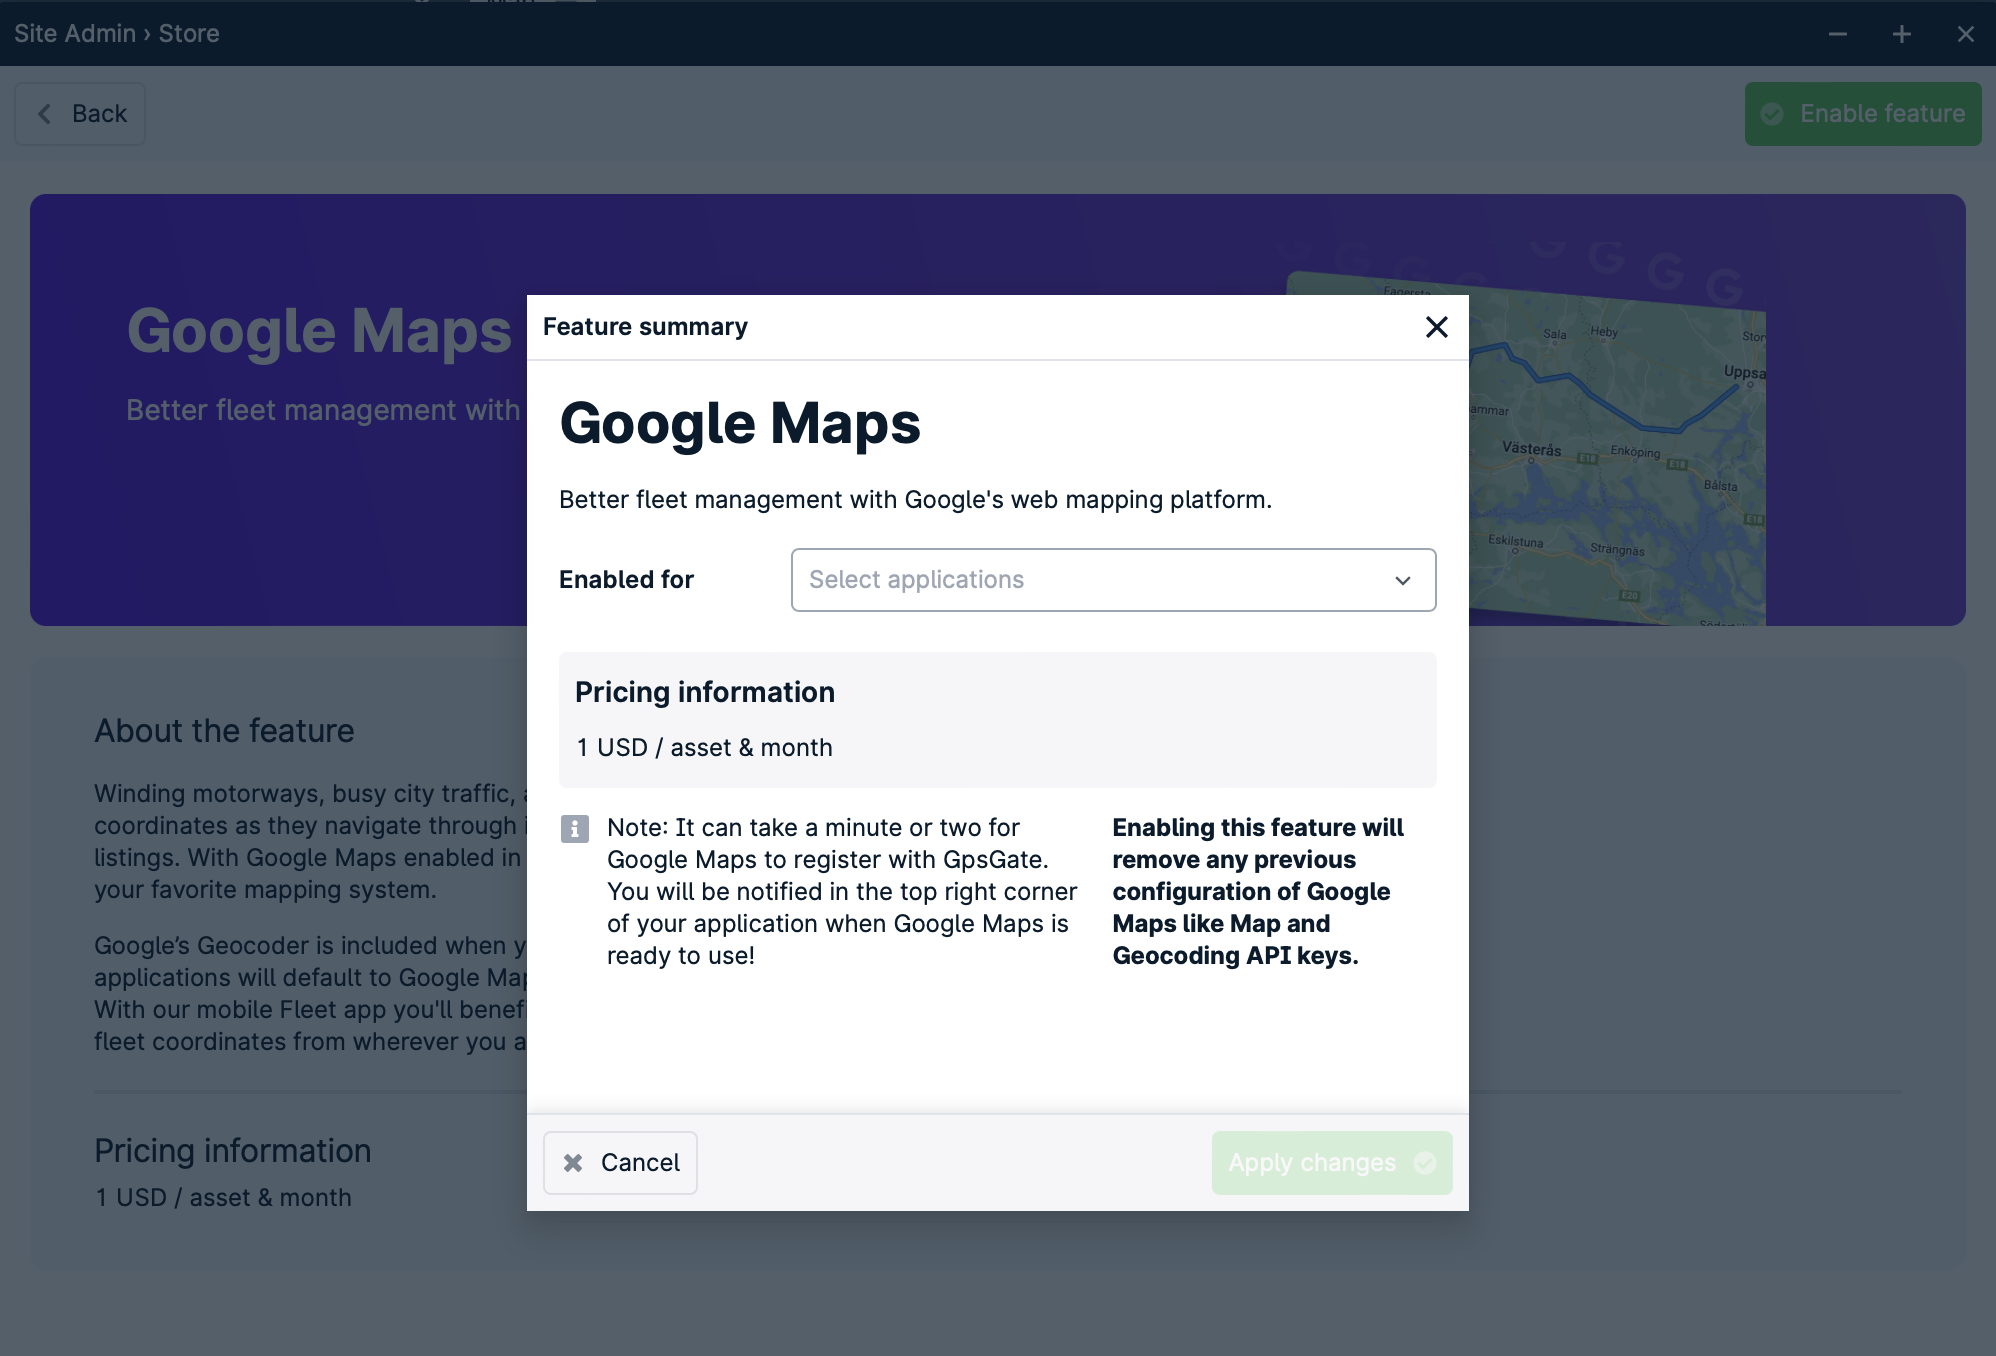Click the Pricing information heading in dialog
The width and height of the screenshot is (1996, 1356).
tap(704, 692)
